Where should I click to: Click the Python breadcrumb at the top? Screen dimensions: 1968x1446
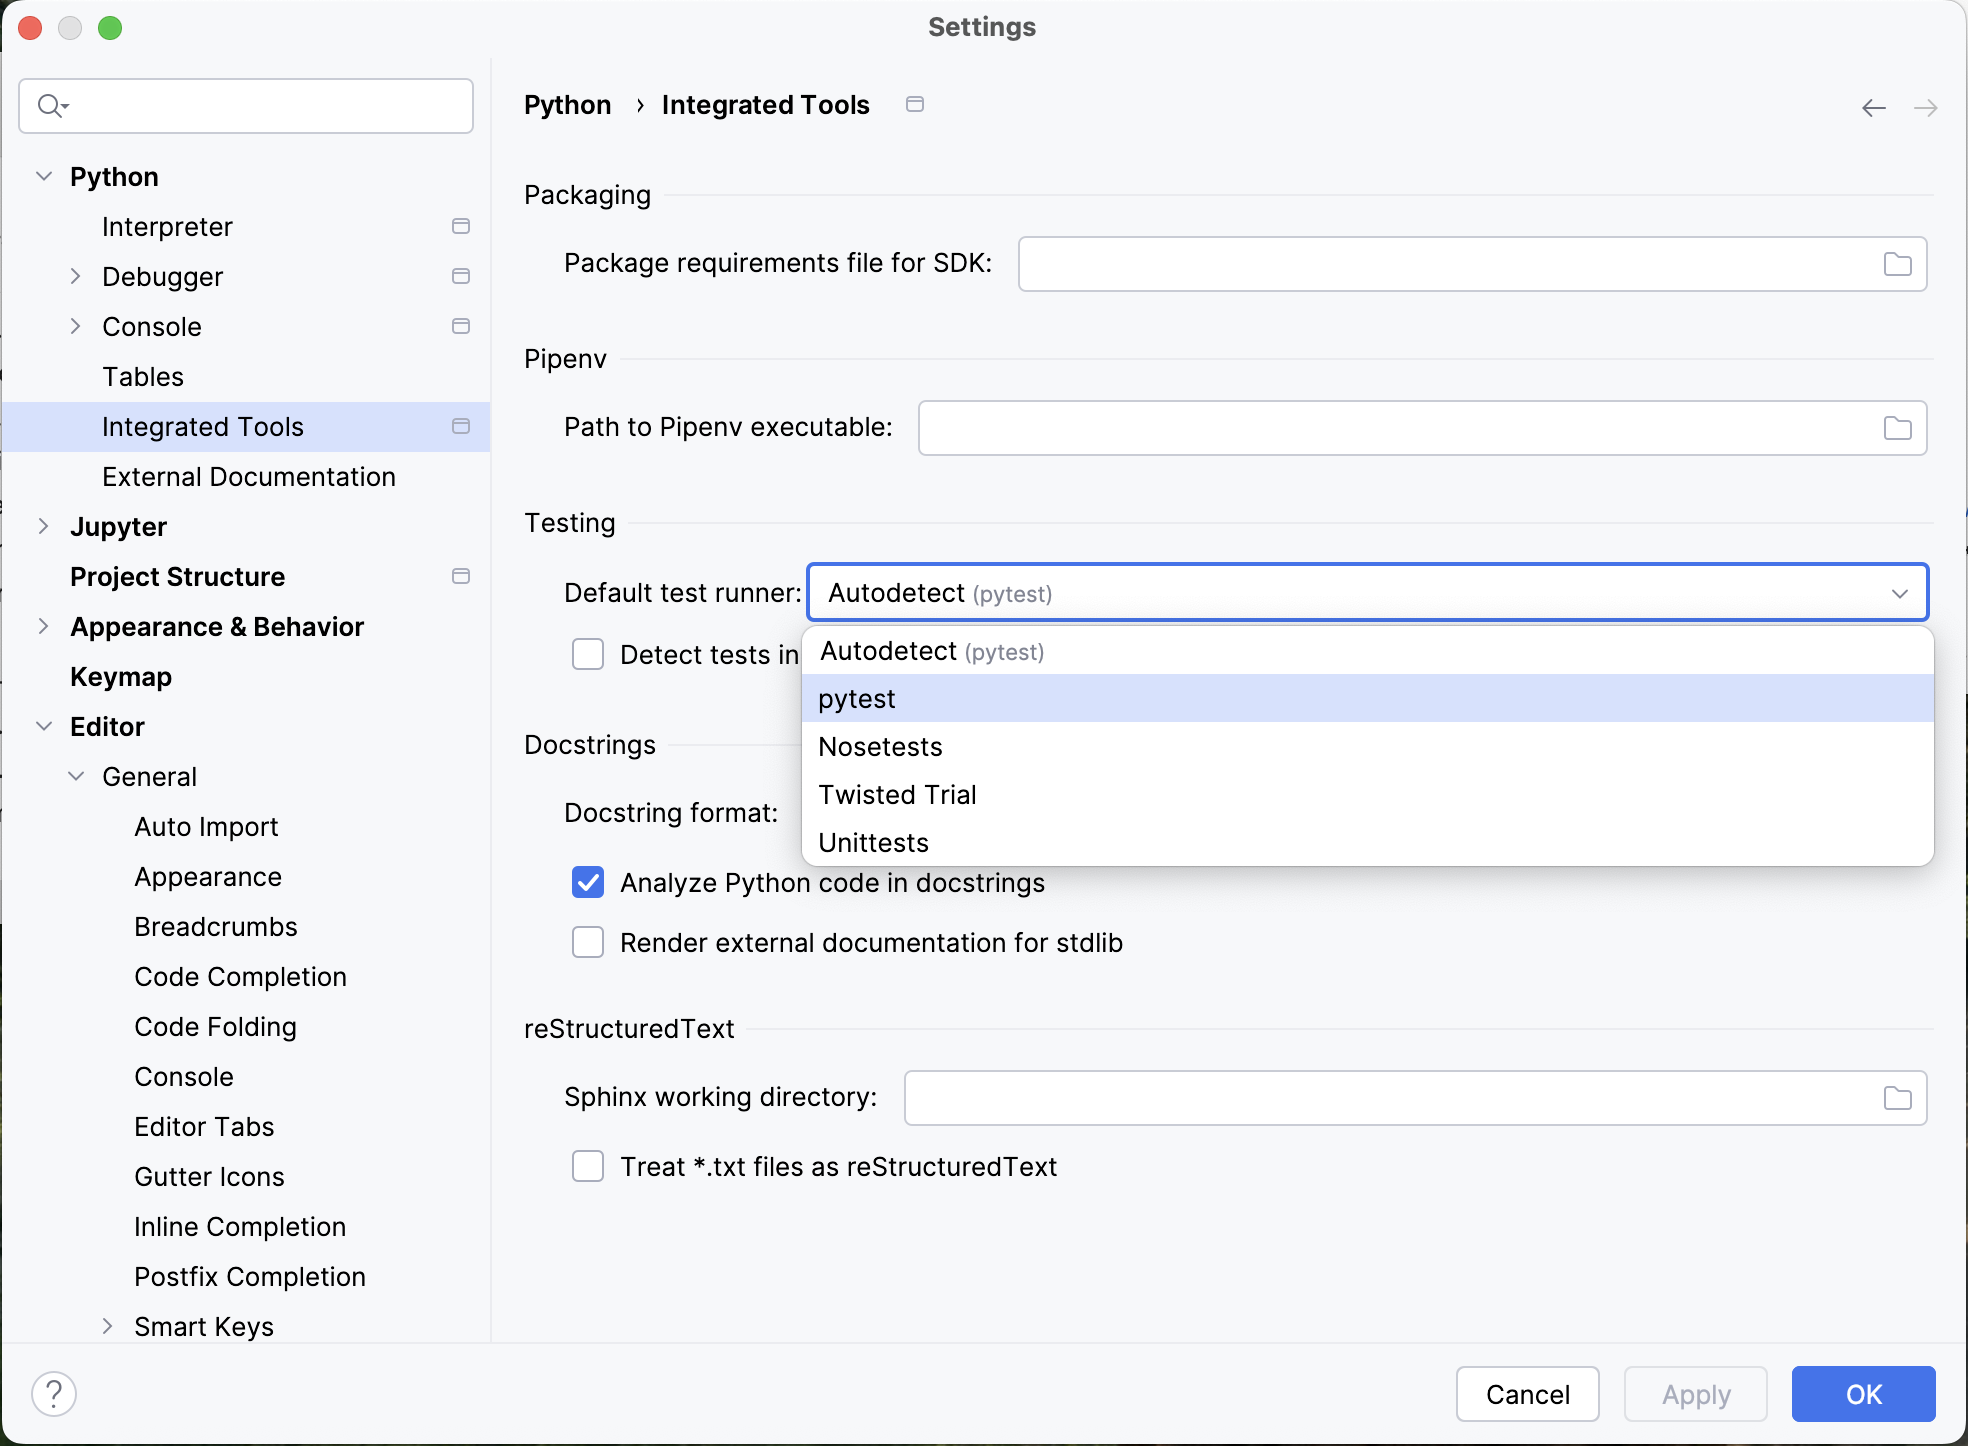coord(567,104)
